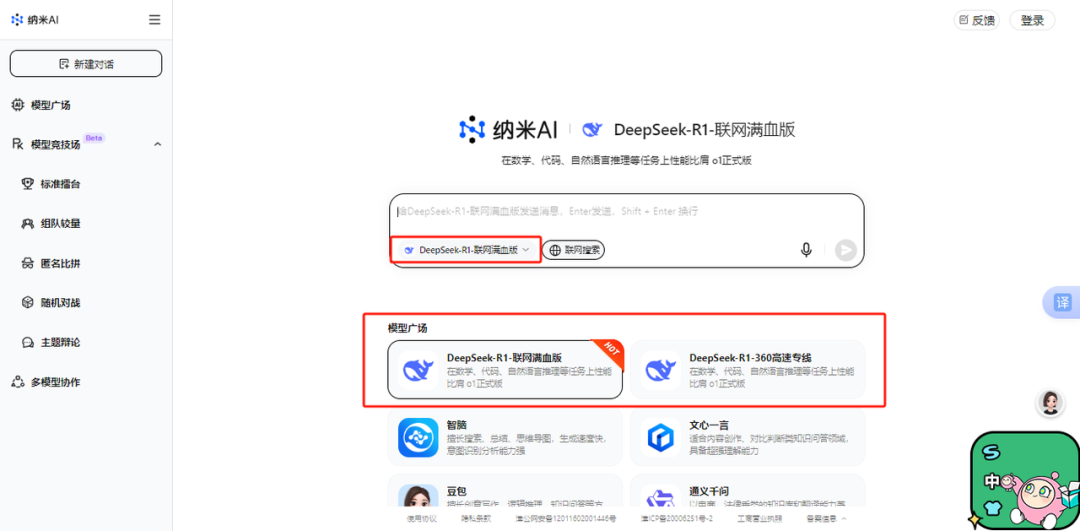This screenshot has height=531, width=1080.
Task: Click the 智脑 blue app icon
Action: coord(418,437)
